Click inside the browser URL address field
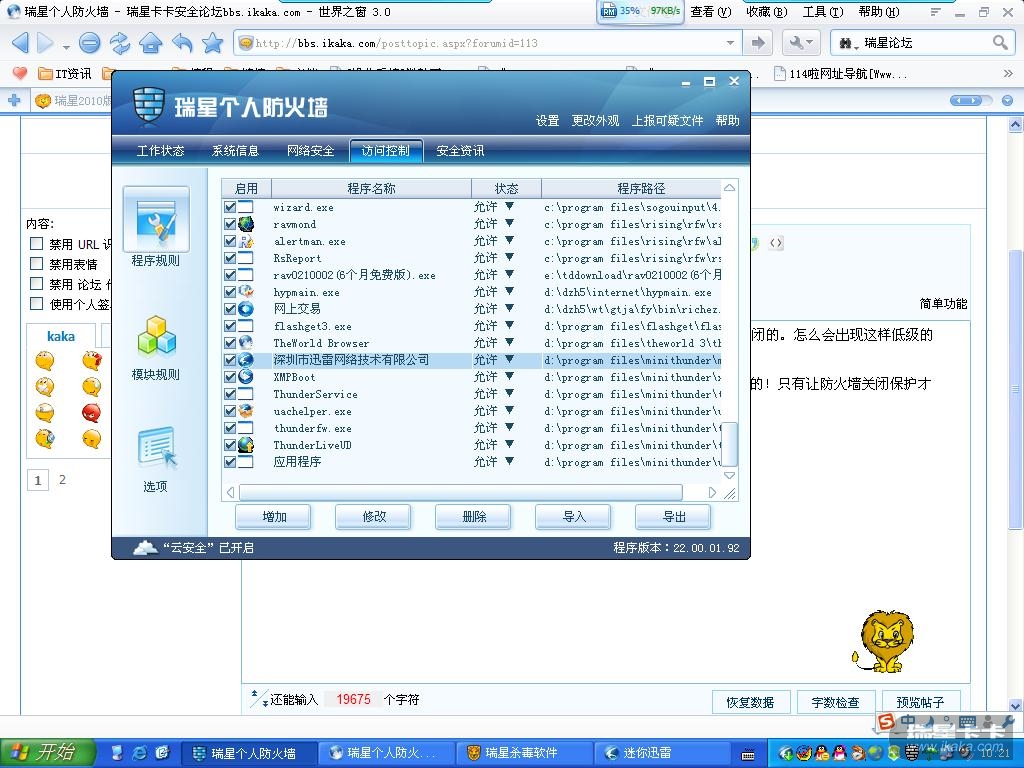The image size is (1024, 768). 487,43
